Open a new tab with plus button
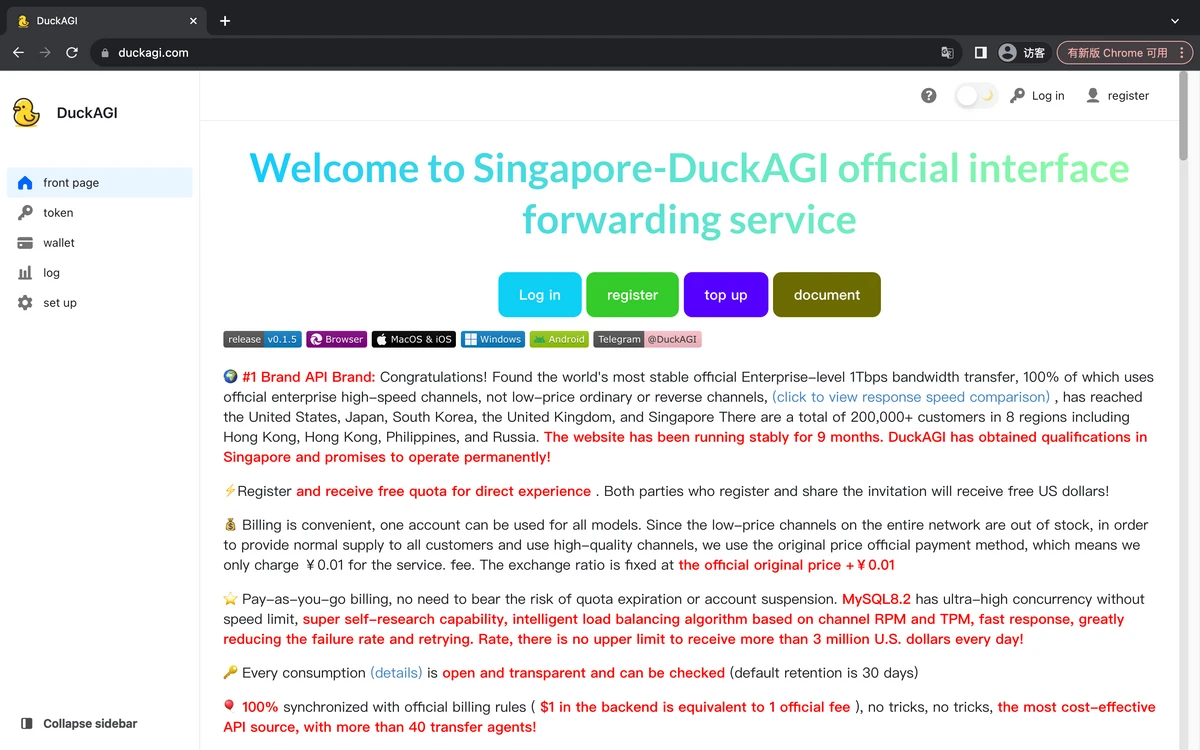 pyautogui.click(x=225, y=21)
